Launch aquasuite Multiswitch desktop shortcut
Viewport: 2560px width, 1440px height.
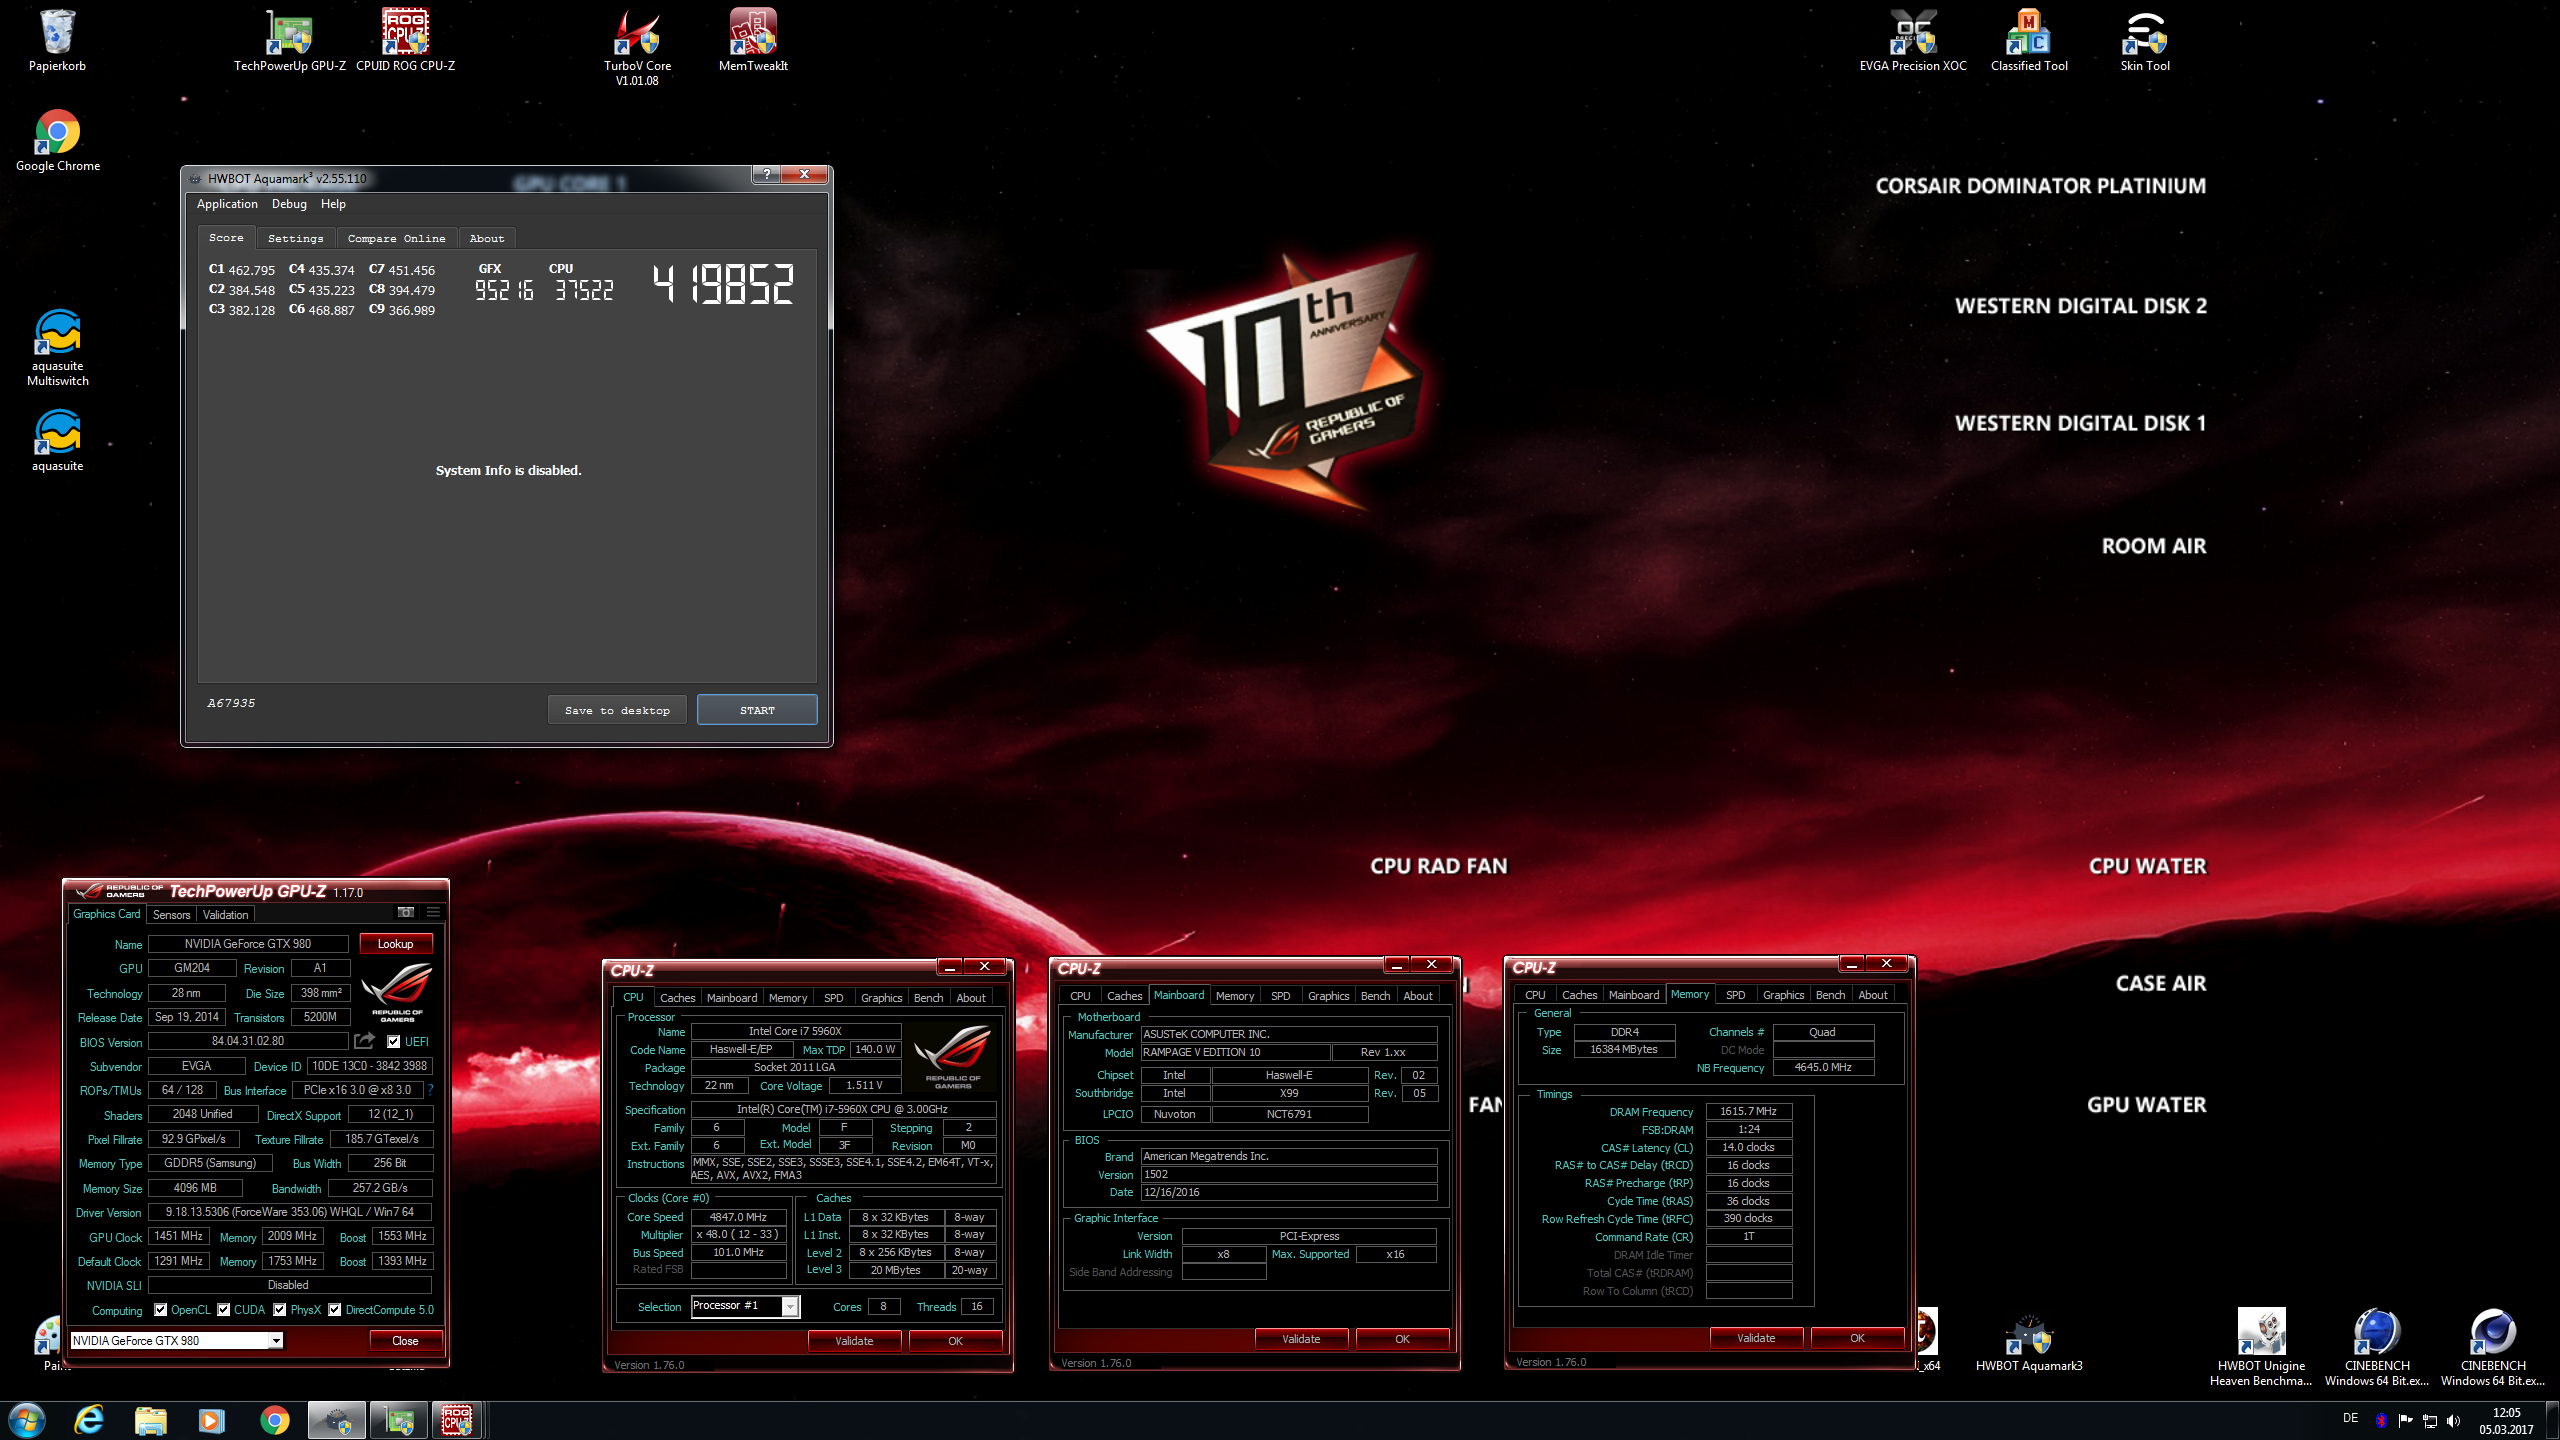(57, 347)
